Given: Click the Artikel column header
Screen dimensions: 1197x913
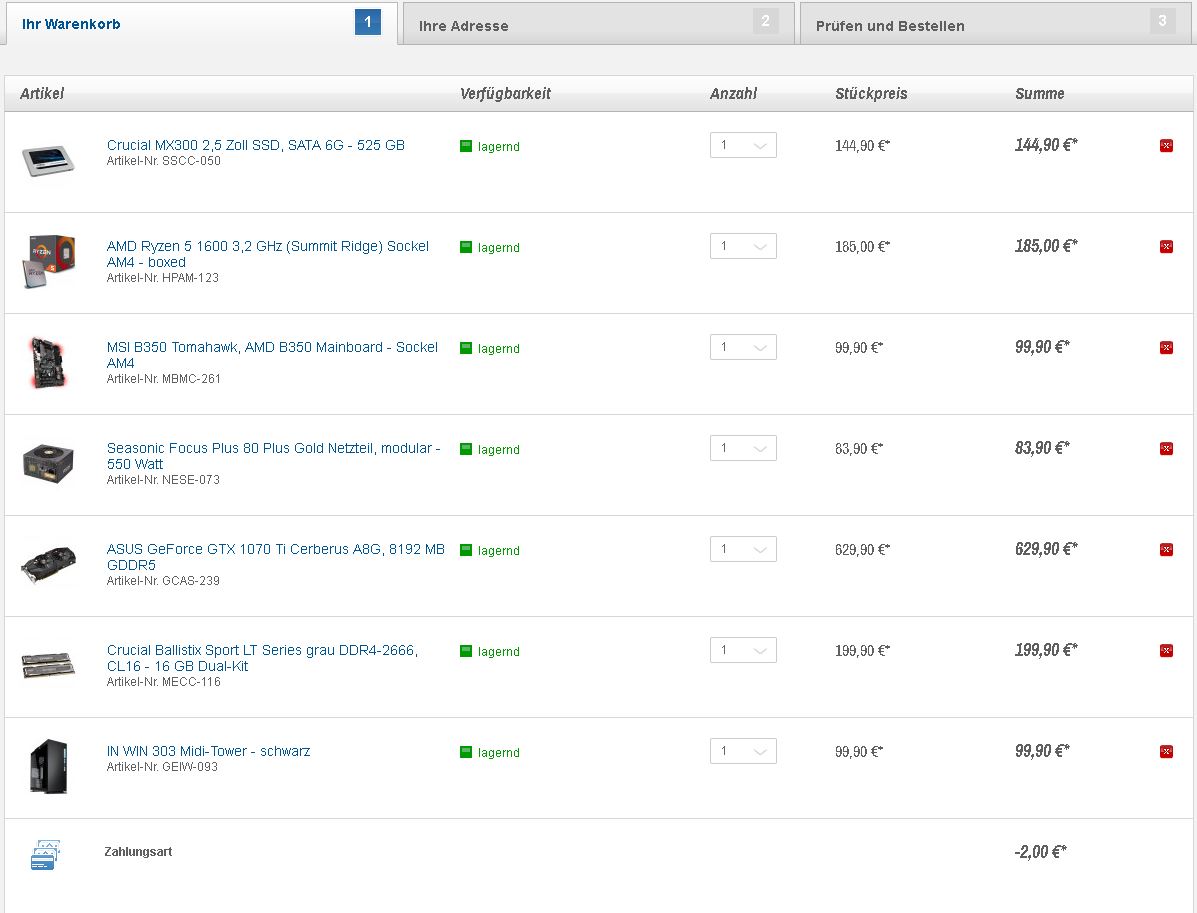Looking at the screenshot, I should tap(42, 93).
